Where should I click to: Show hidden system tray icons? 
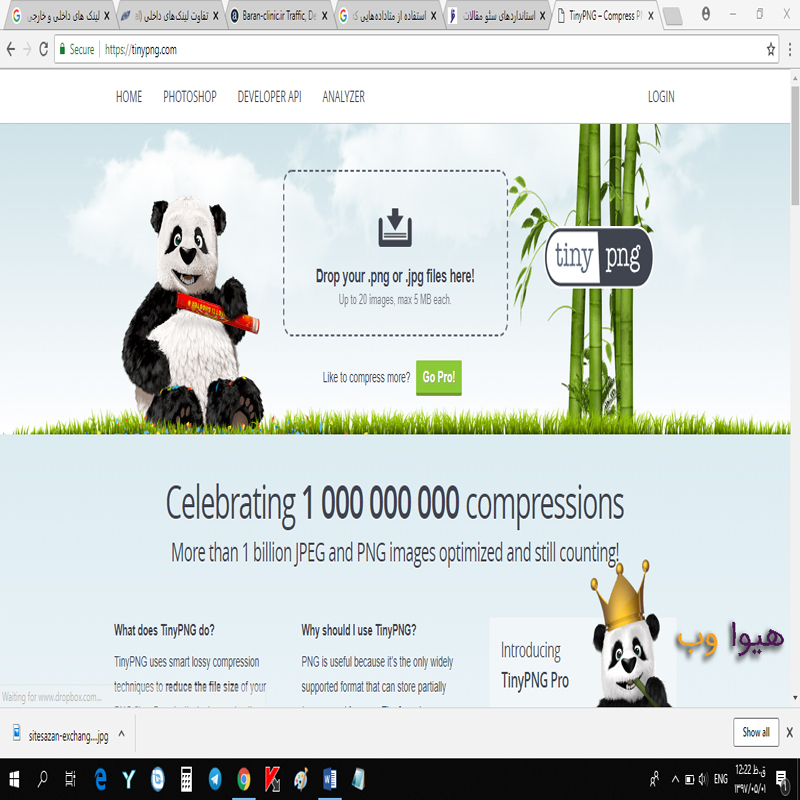(675, 779)
